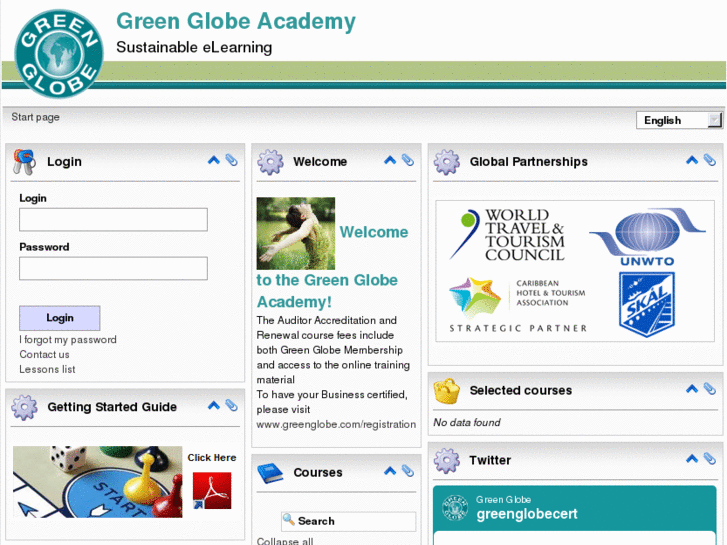Image resolution: width=727 pixels, height=545 pixels.
Task: Click the Collapse all link in Courses
Action: (285, 541)
